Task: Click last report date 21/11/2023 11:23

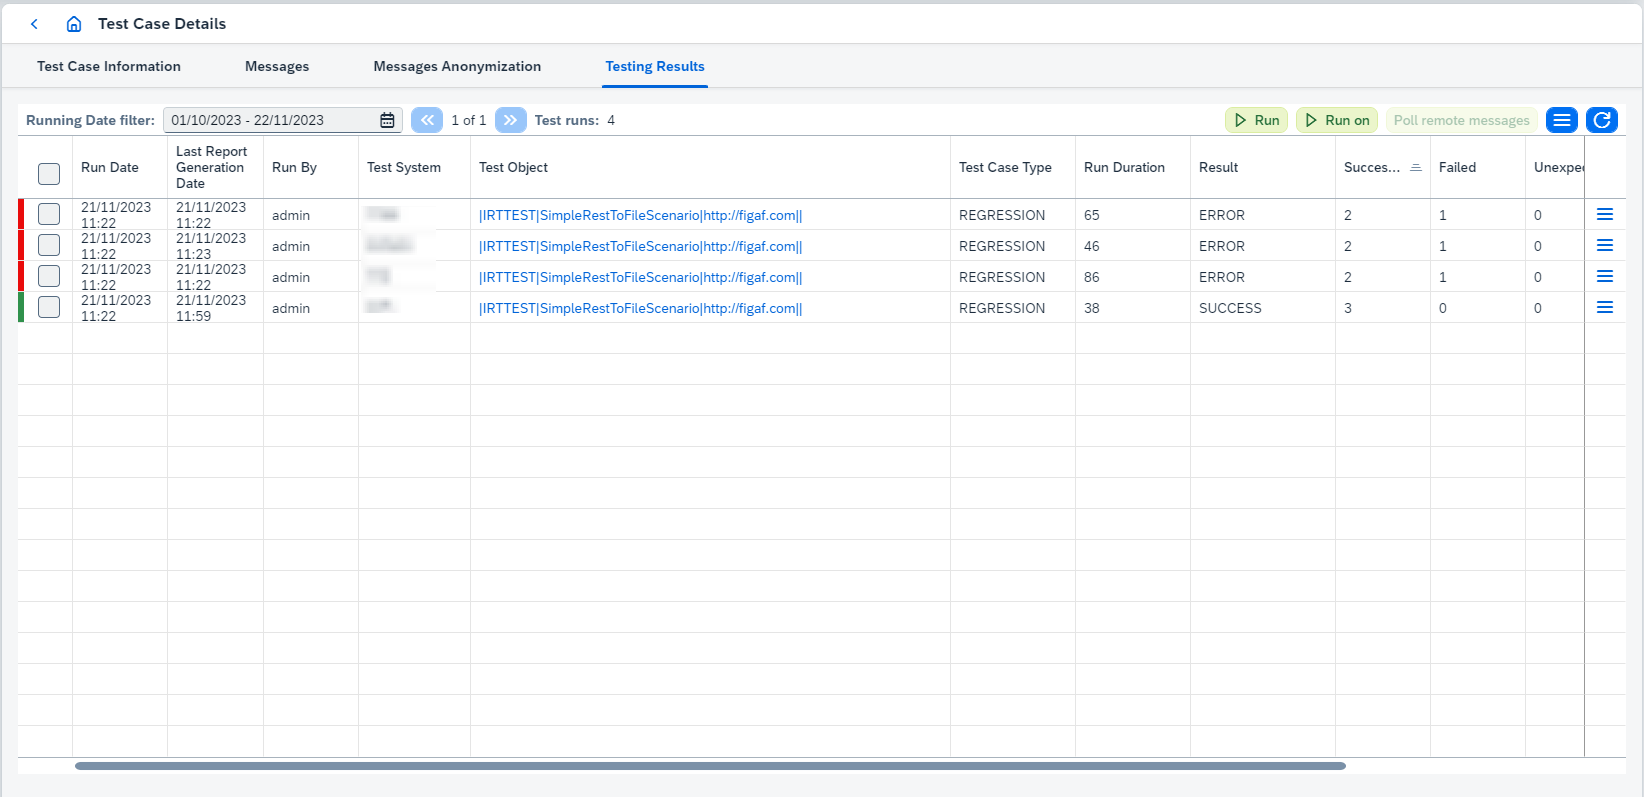Action: [211, 246]
